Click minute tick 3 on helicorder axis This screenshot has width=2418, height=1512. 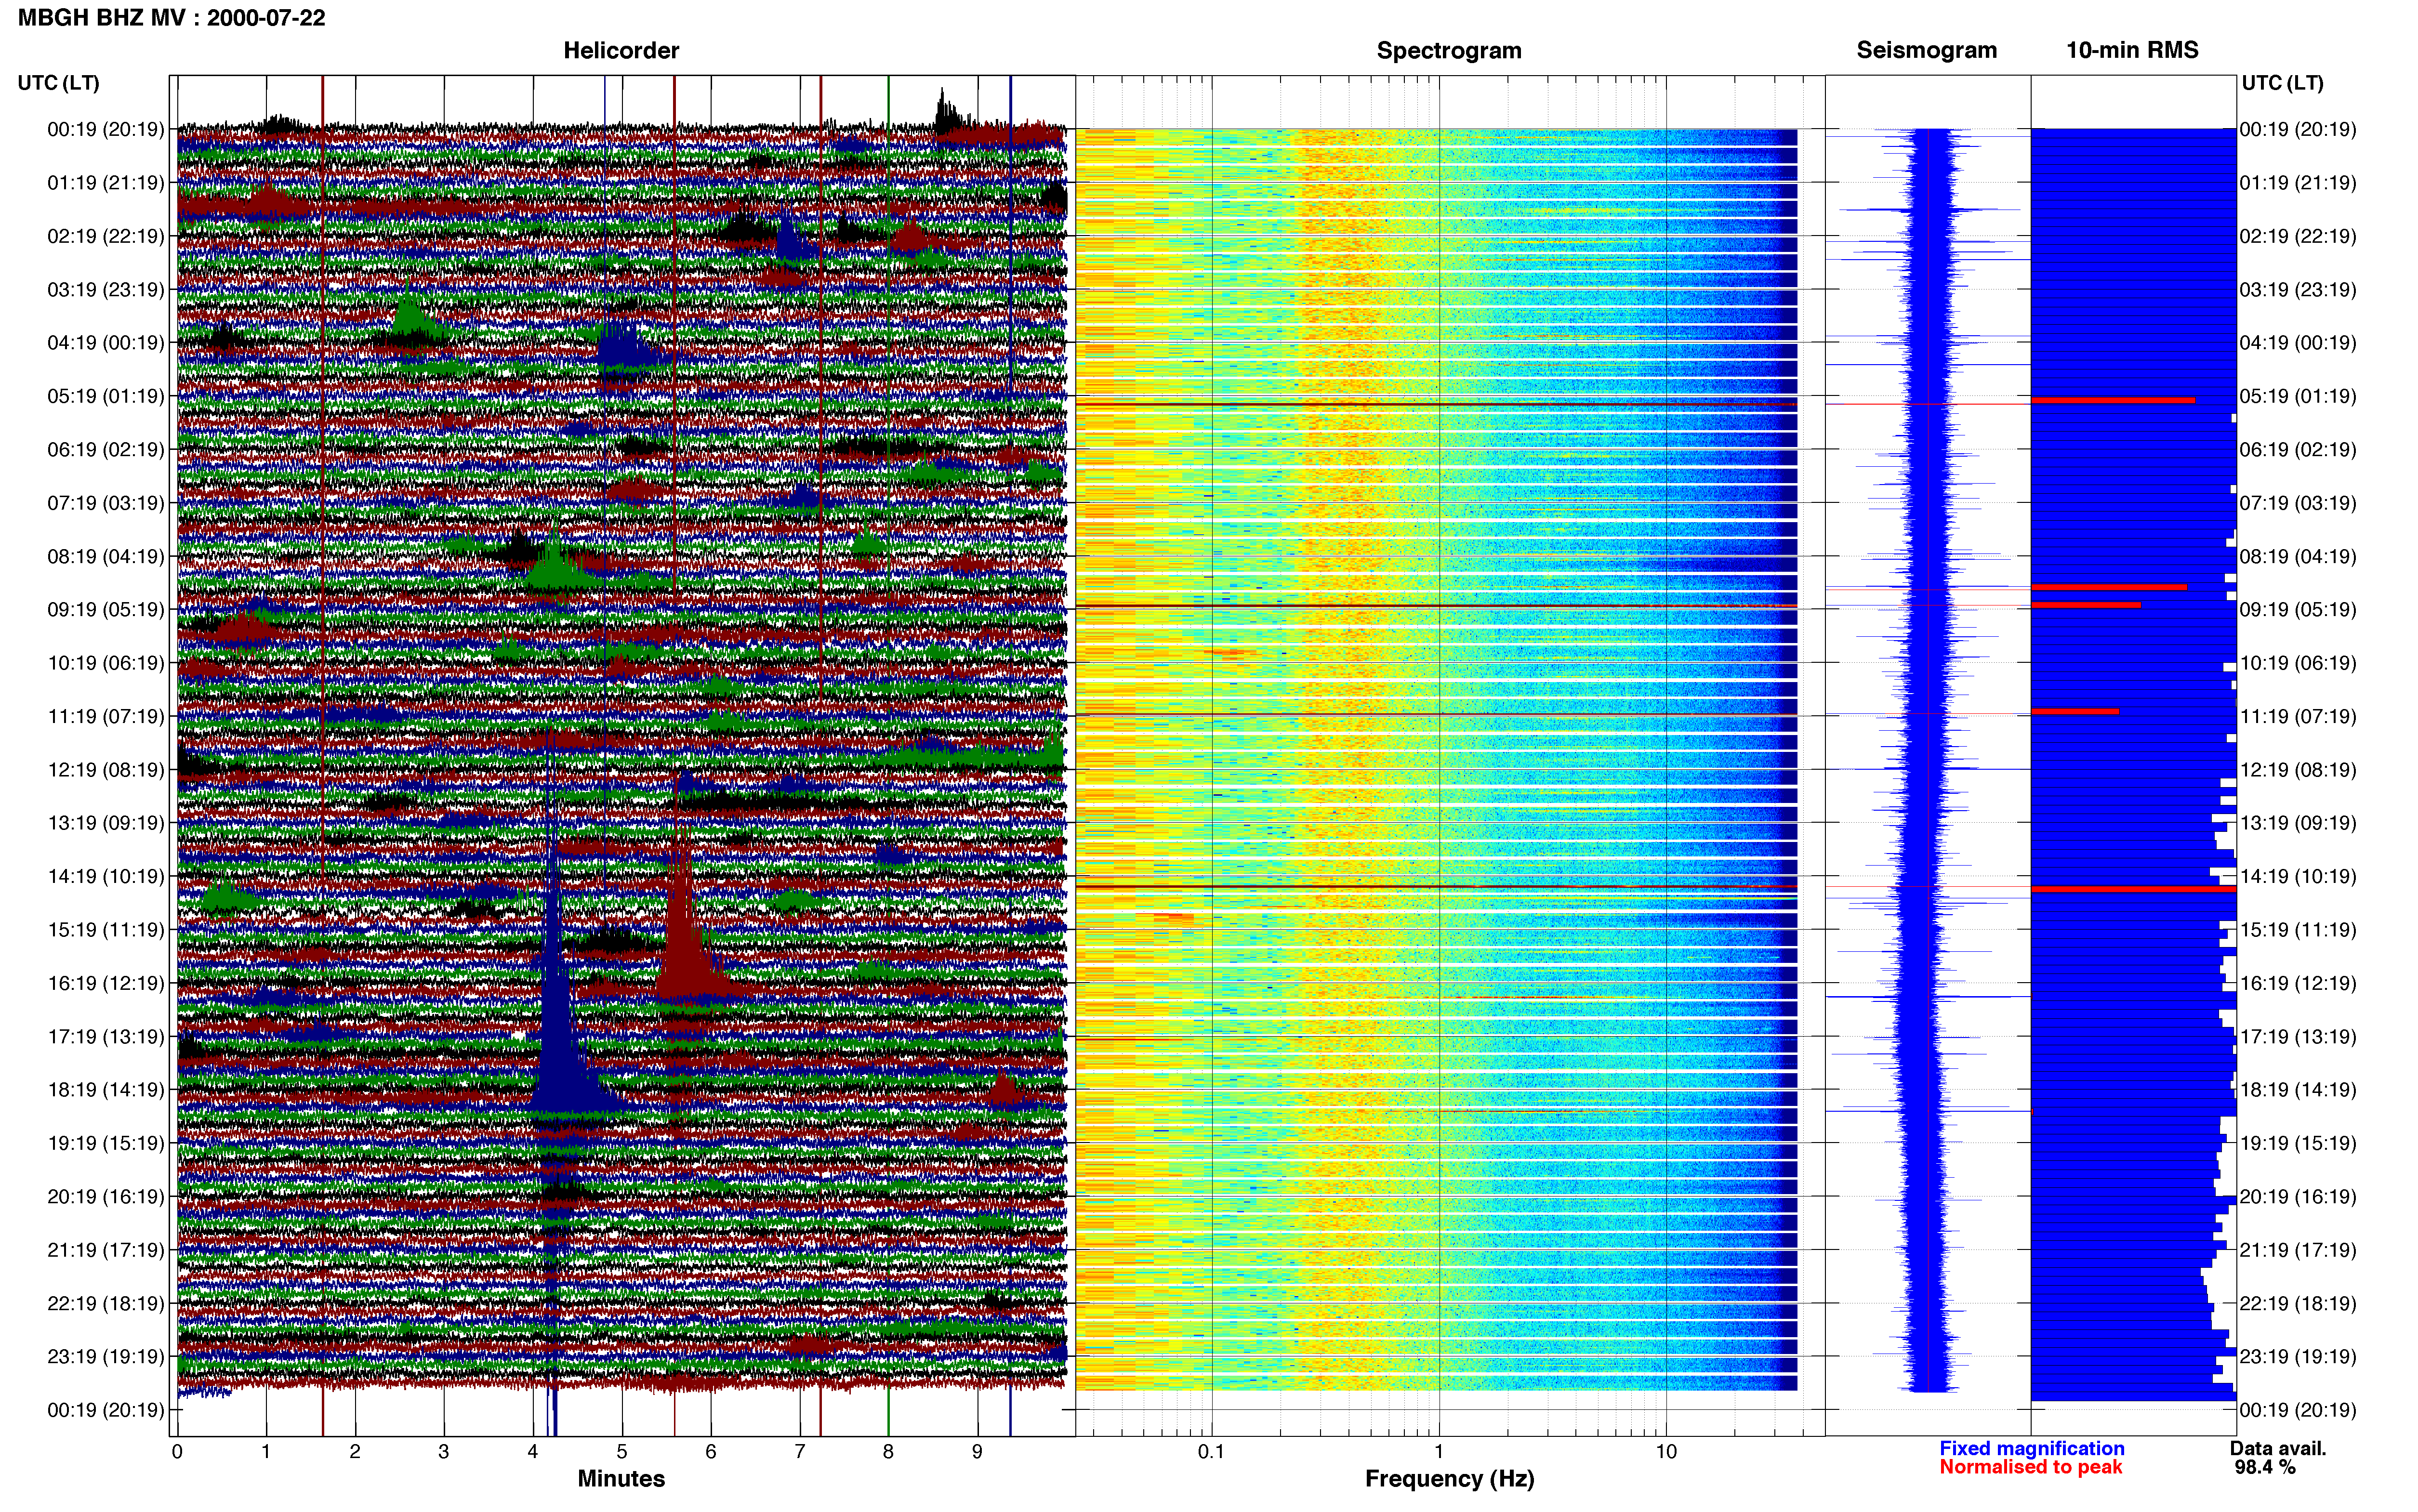444,1451
